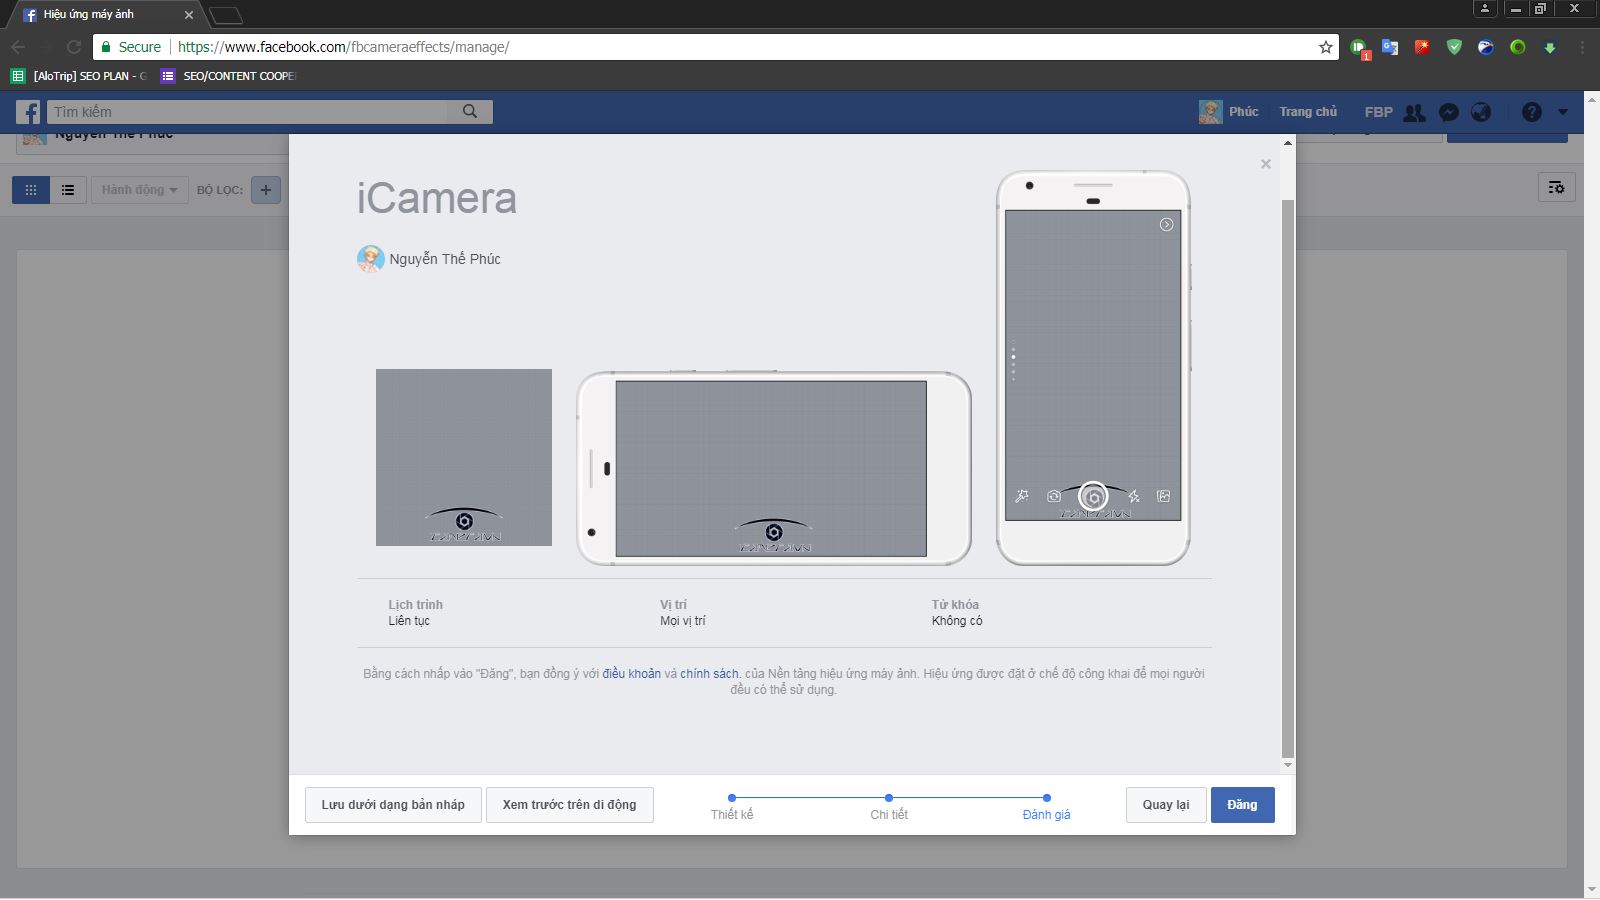
Task: Open the điều khoản link
Action: 631,674
